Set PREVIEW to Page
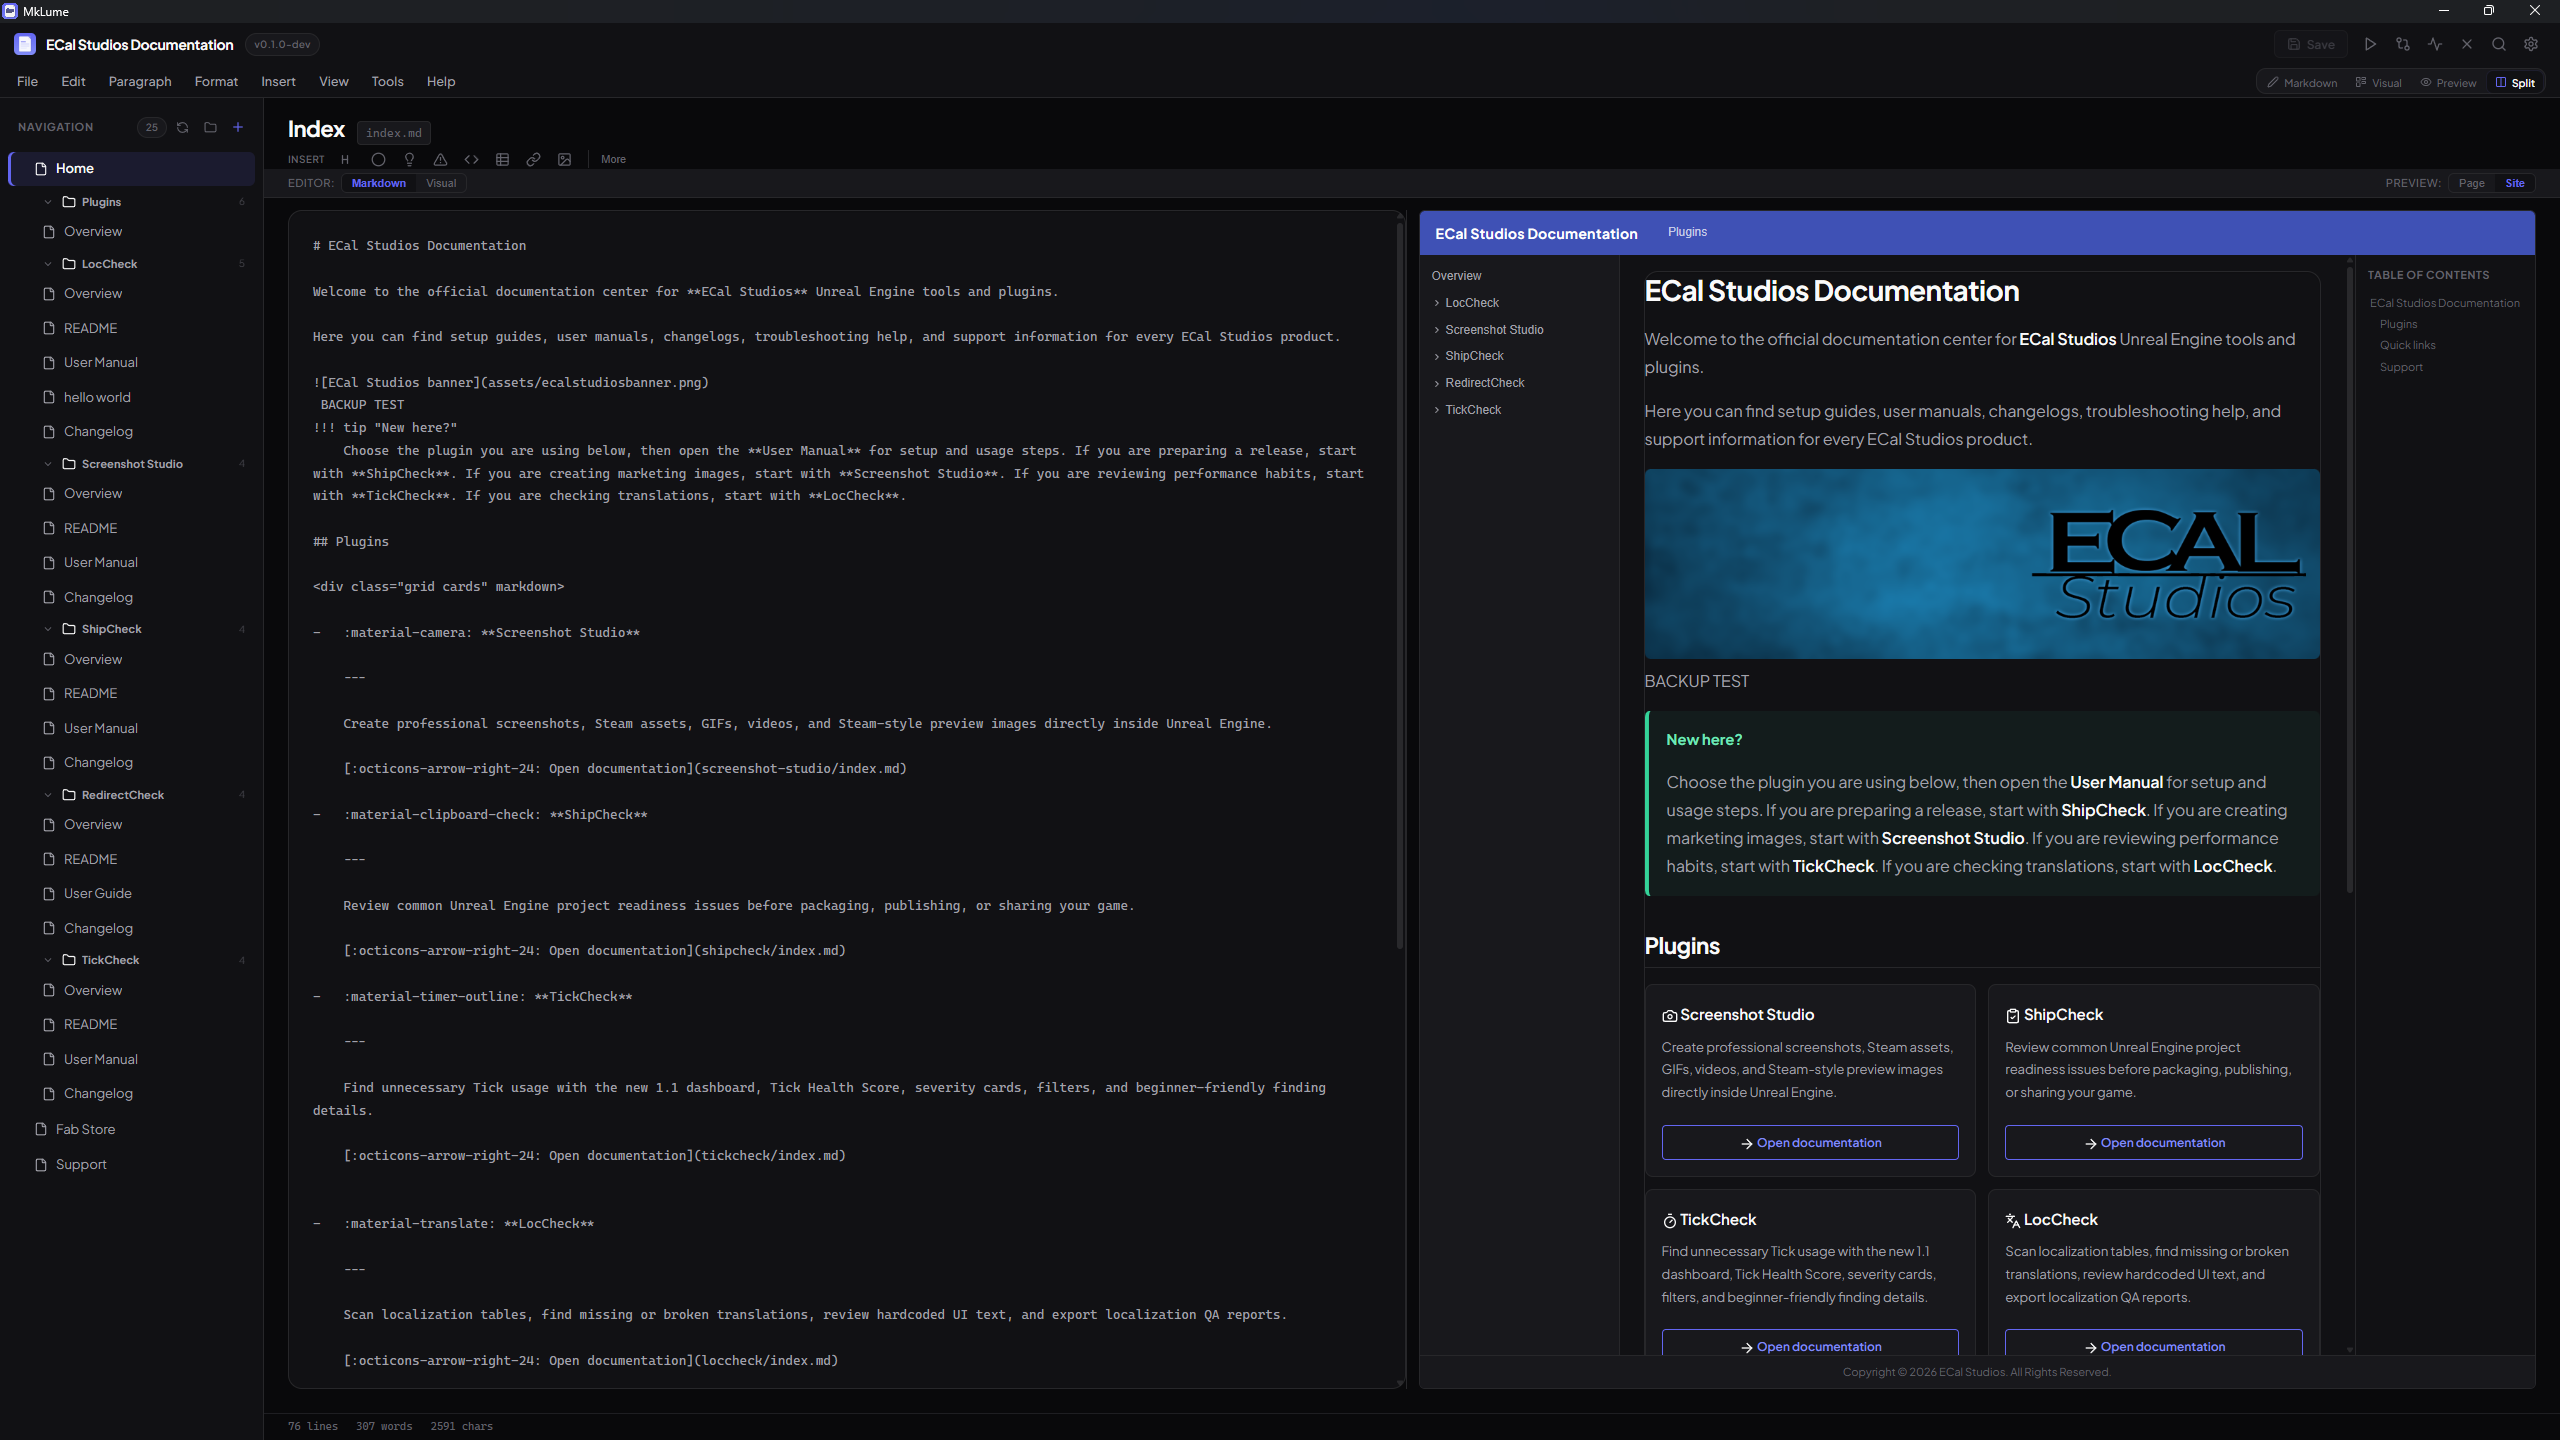 coord(2471,183)
